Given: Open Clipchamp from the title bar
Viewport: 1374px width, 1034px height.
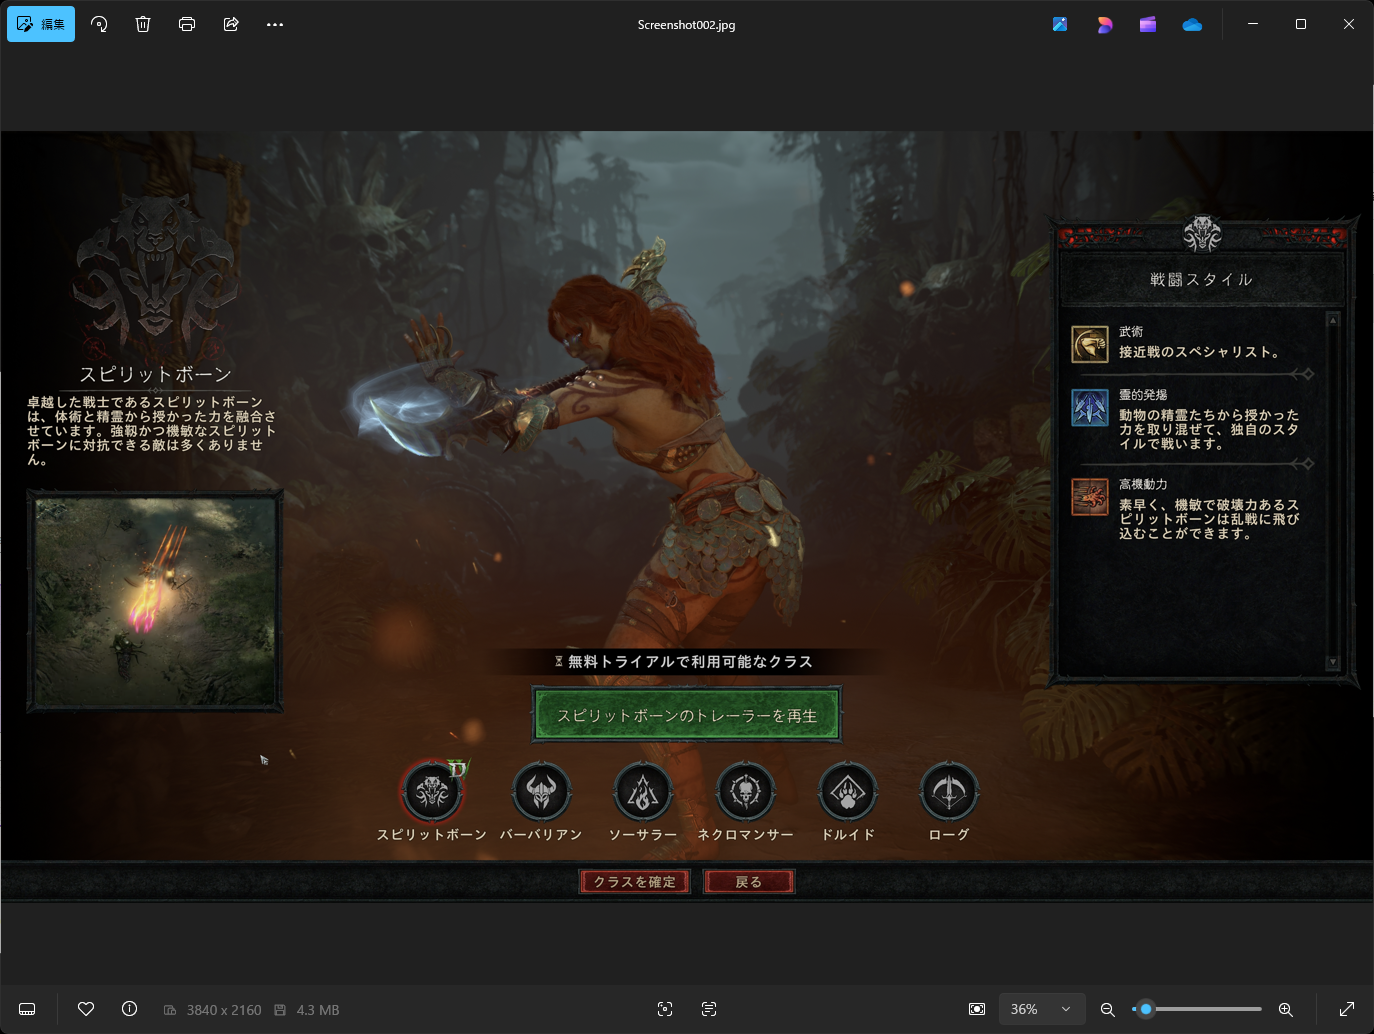Looking at the screenshot, I should 1148,24.
